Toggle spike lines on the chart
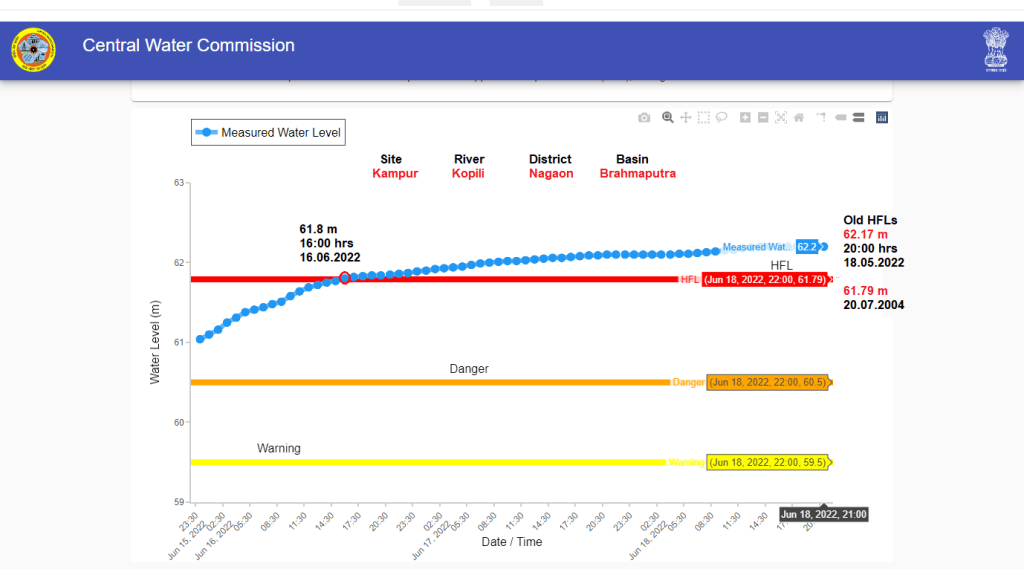Screen dimensions: 1024x575 821,118
